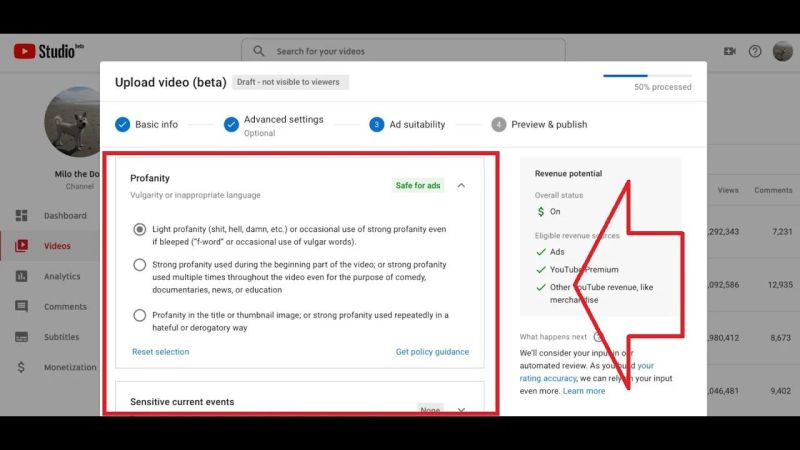
Task: Click the 50% processed text
Action: (x=663, y=87)
